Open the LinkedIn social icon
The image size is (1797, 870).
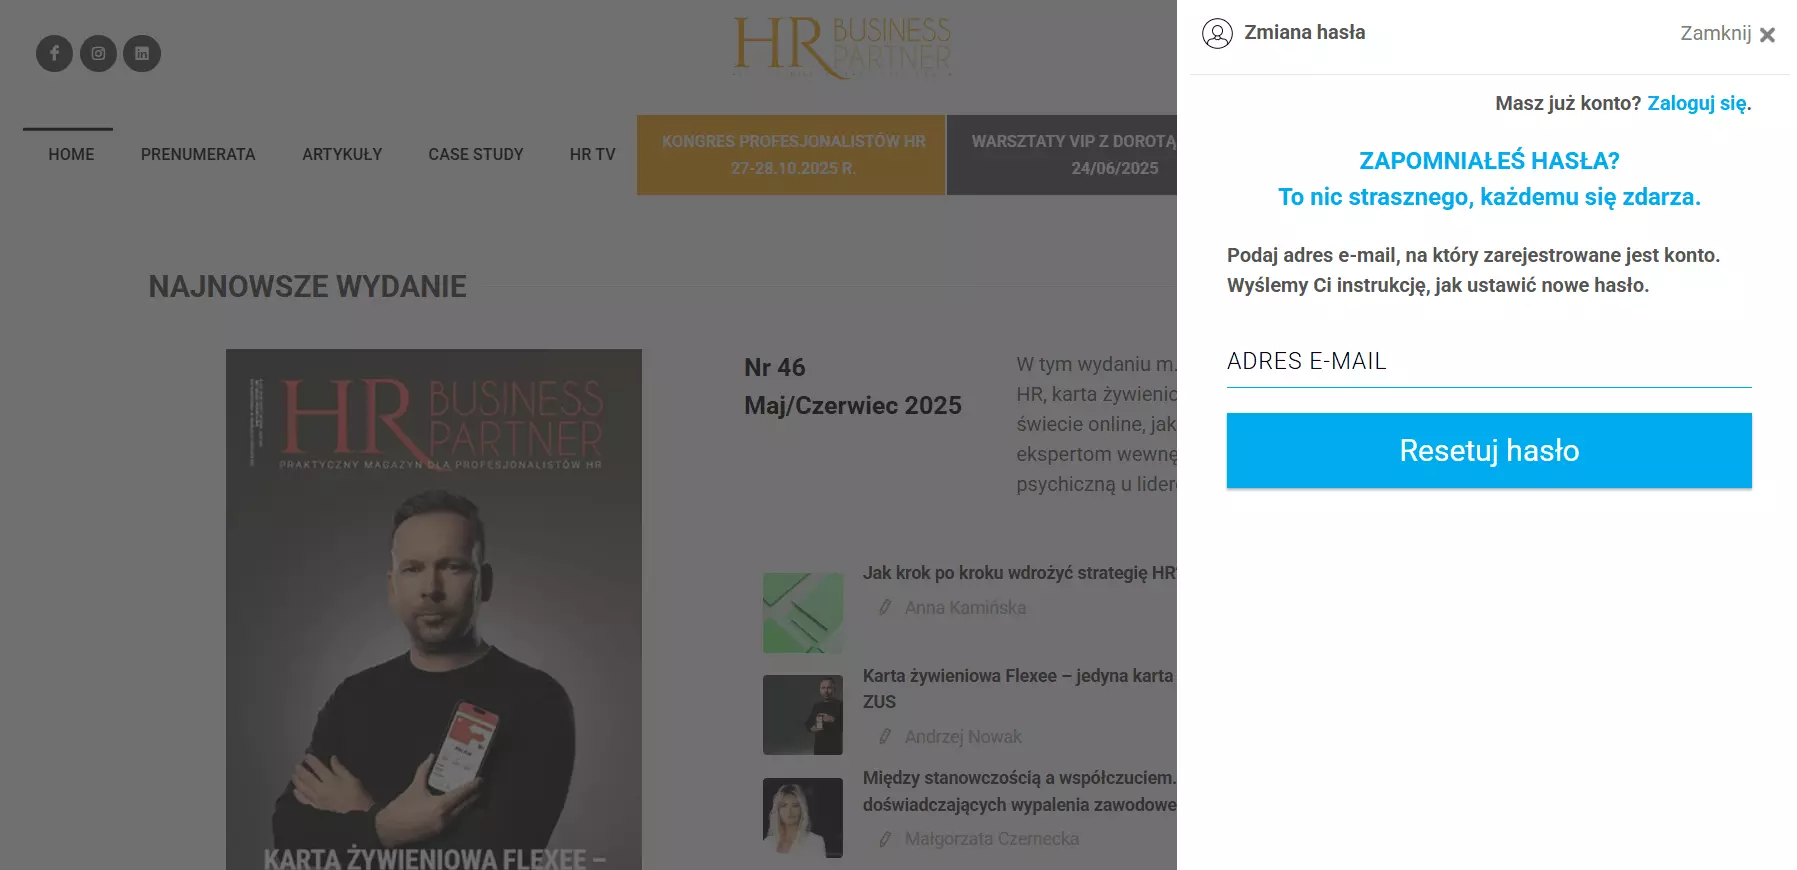pos(142,53)
